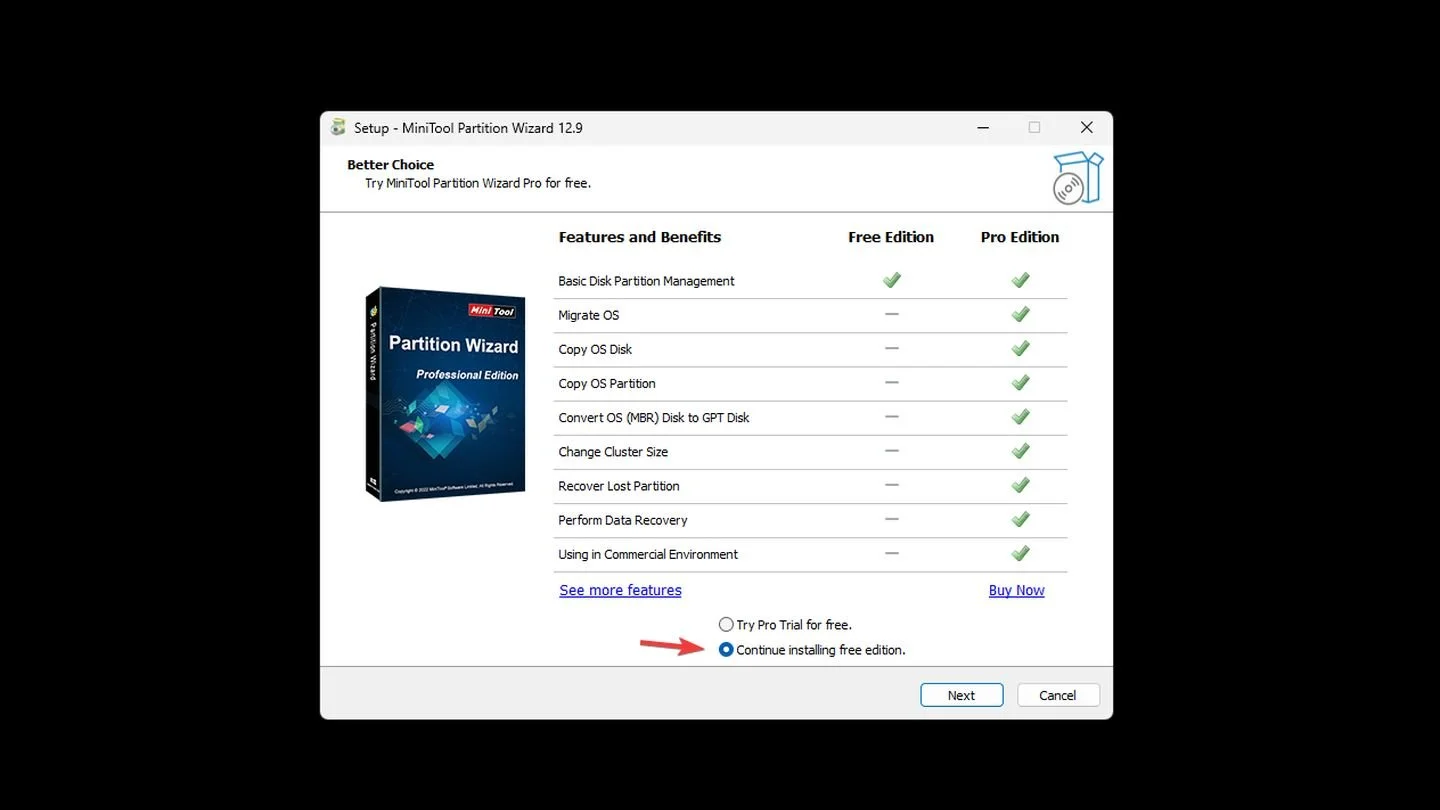Click Free Edition dash for Migrate OS
The height and width of the screenshot is (810, 1440).
coord(892,314)
